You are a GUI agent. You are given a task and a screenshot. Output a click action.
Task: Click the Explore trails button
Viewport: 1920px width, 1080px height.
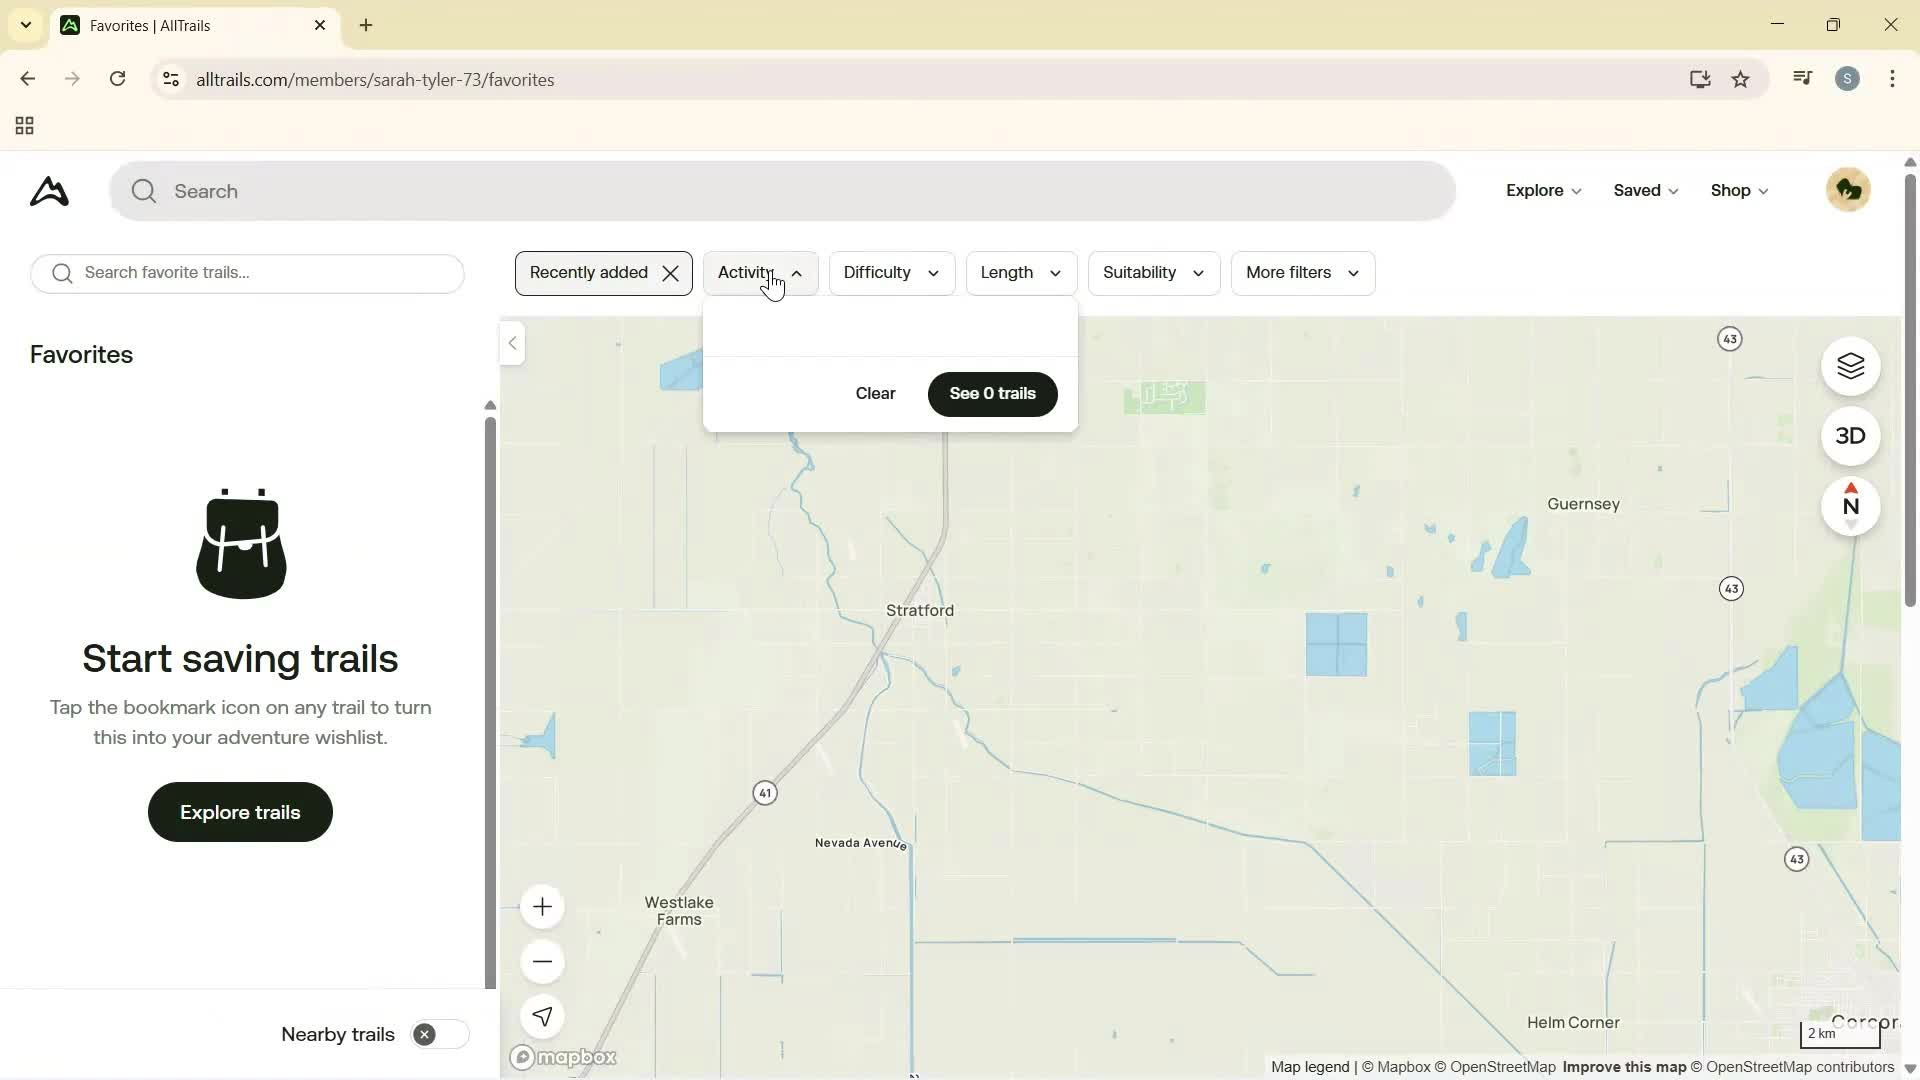pos(239,811)
